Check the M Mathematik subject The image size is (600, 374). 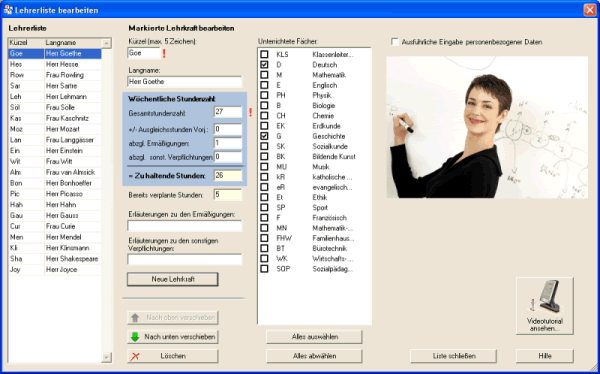point(264,75)
